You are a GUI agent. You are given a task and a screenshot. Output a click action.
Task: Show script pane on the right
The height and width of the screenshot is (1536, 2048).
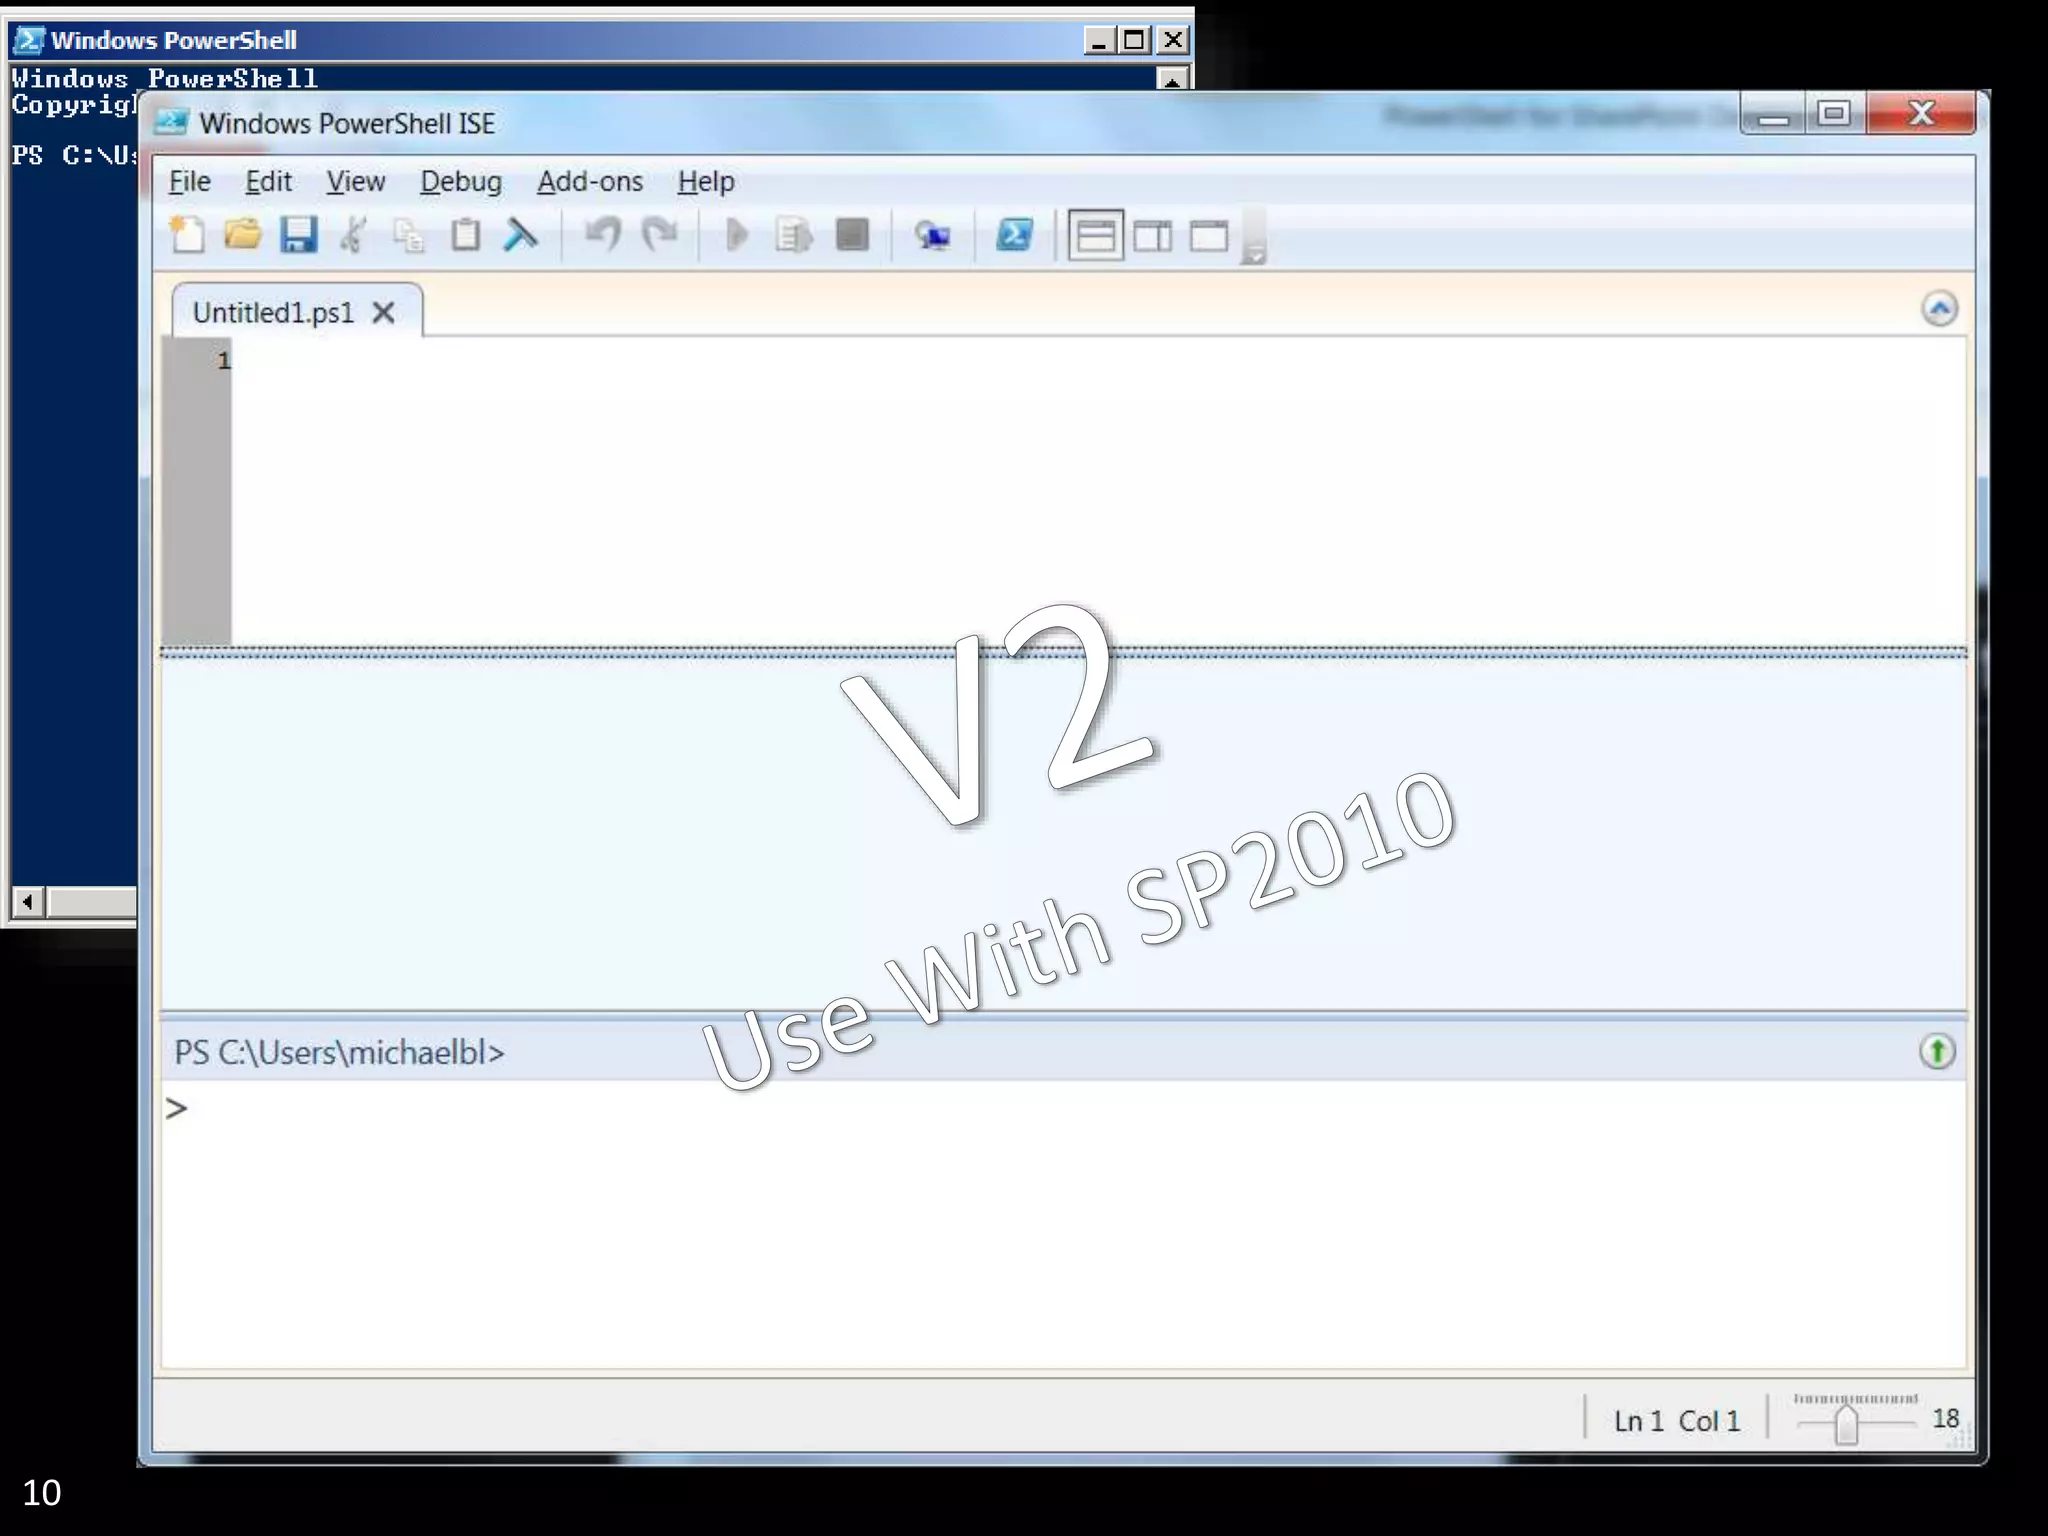point(1152,237)
